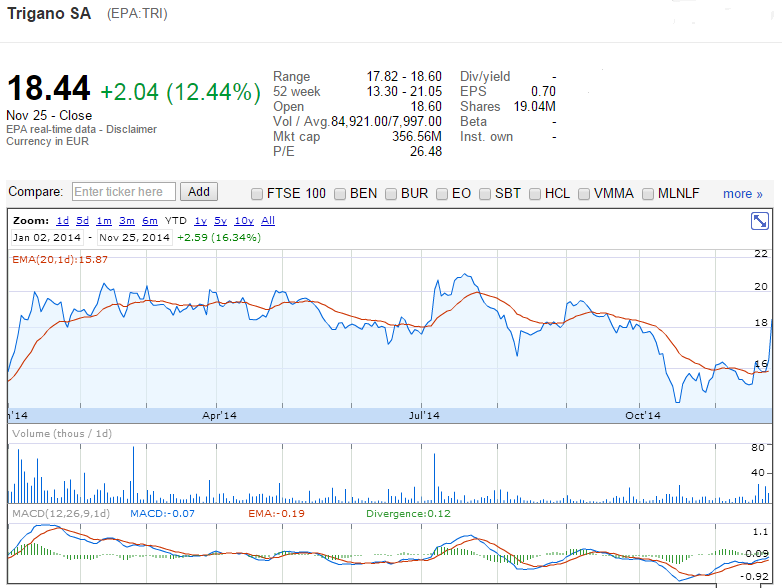Tick the MLNLF comparison checkbox
This screenshot has height=588, width=782.
648,194
